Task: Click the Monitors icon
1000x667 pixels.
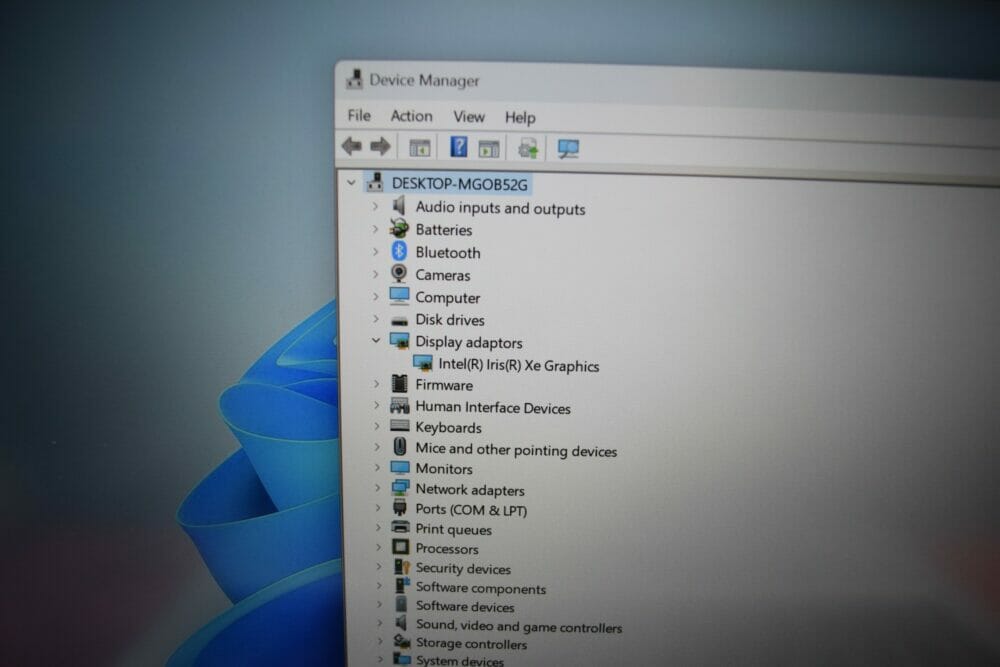Action: coord(400,468)
